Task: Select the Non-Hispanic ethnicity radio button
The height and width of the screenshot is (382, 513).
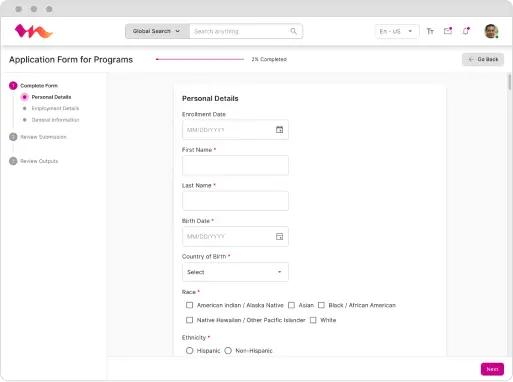Action: pyautogui.click(x=228, y=351)
